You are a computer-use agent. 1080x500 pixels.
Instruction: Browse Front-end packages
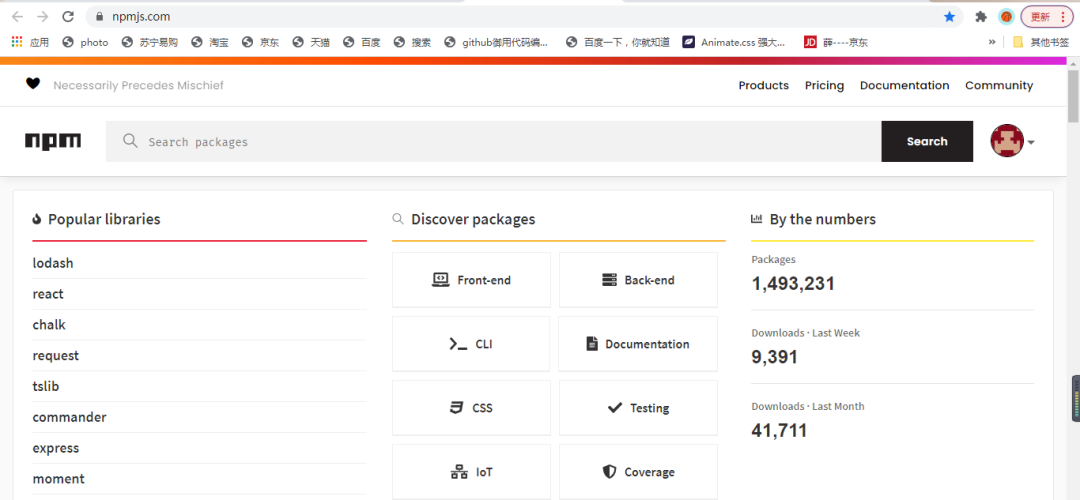tap(471, 280)
